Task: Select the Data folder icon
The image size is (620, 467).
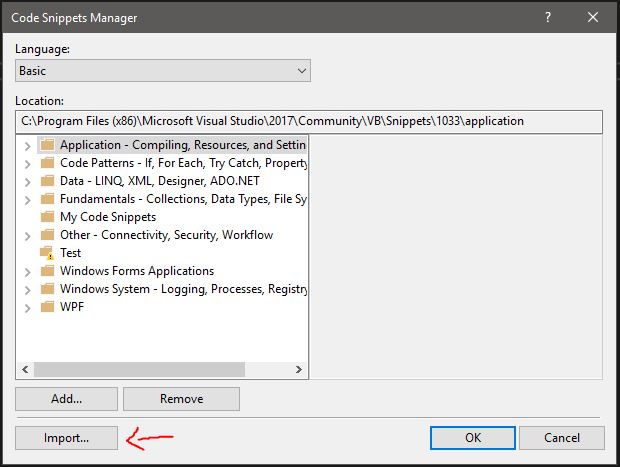Action: point(47,181)
